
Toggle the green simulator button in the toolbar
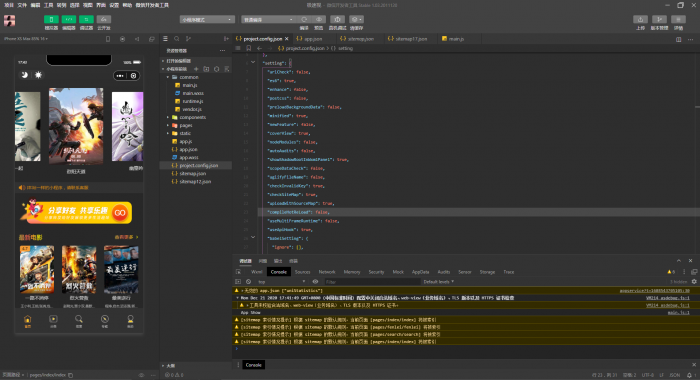[51, 19]
